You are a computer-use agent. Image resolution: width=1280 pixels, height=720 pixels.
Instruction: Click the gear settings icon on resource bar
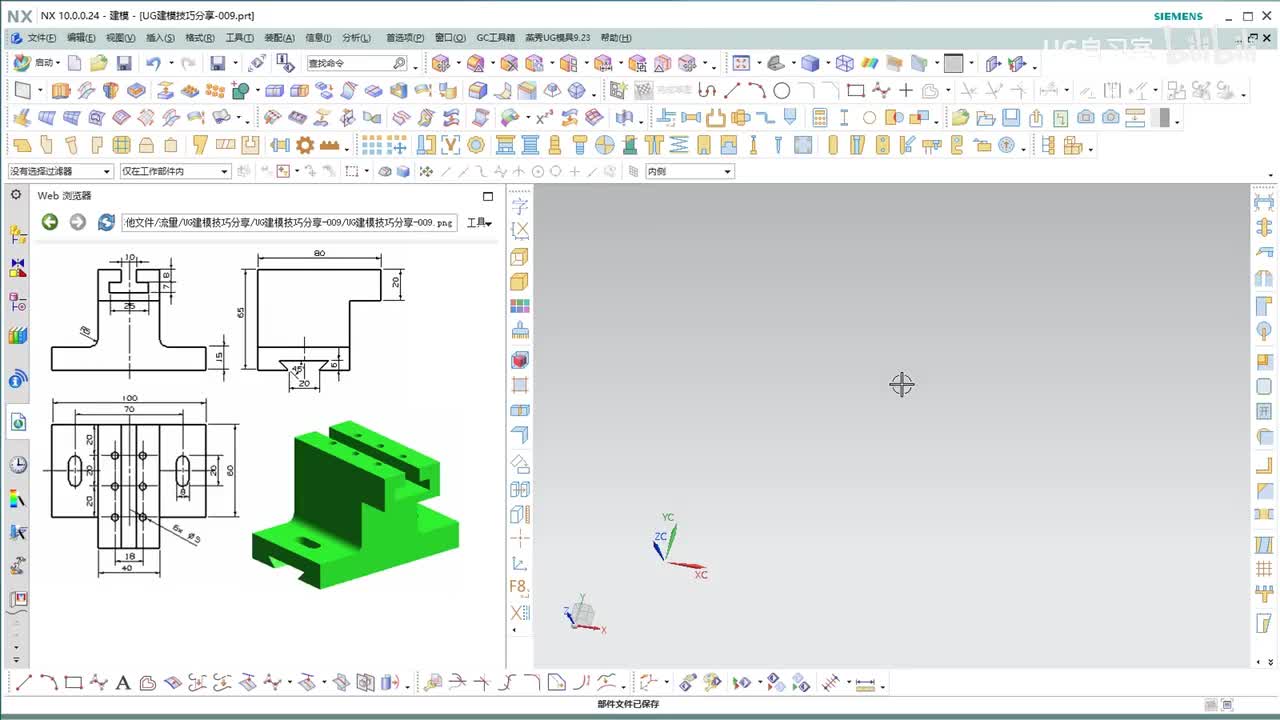(16, 194)
